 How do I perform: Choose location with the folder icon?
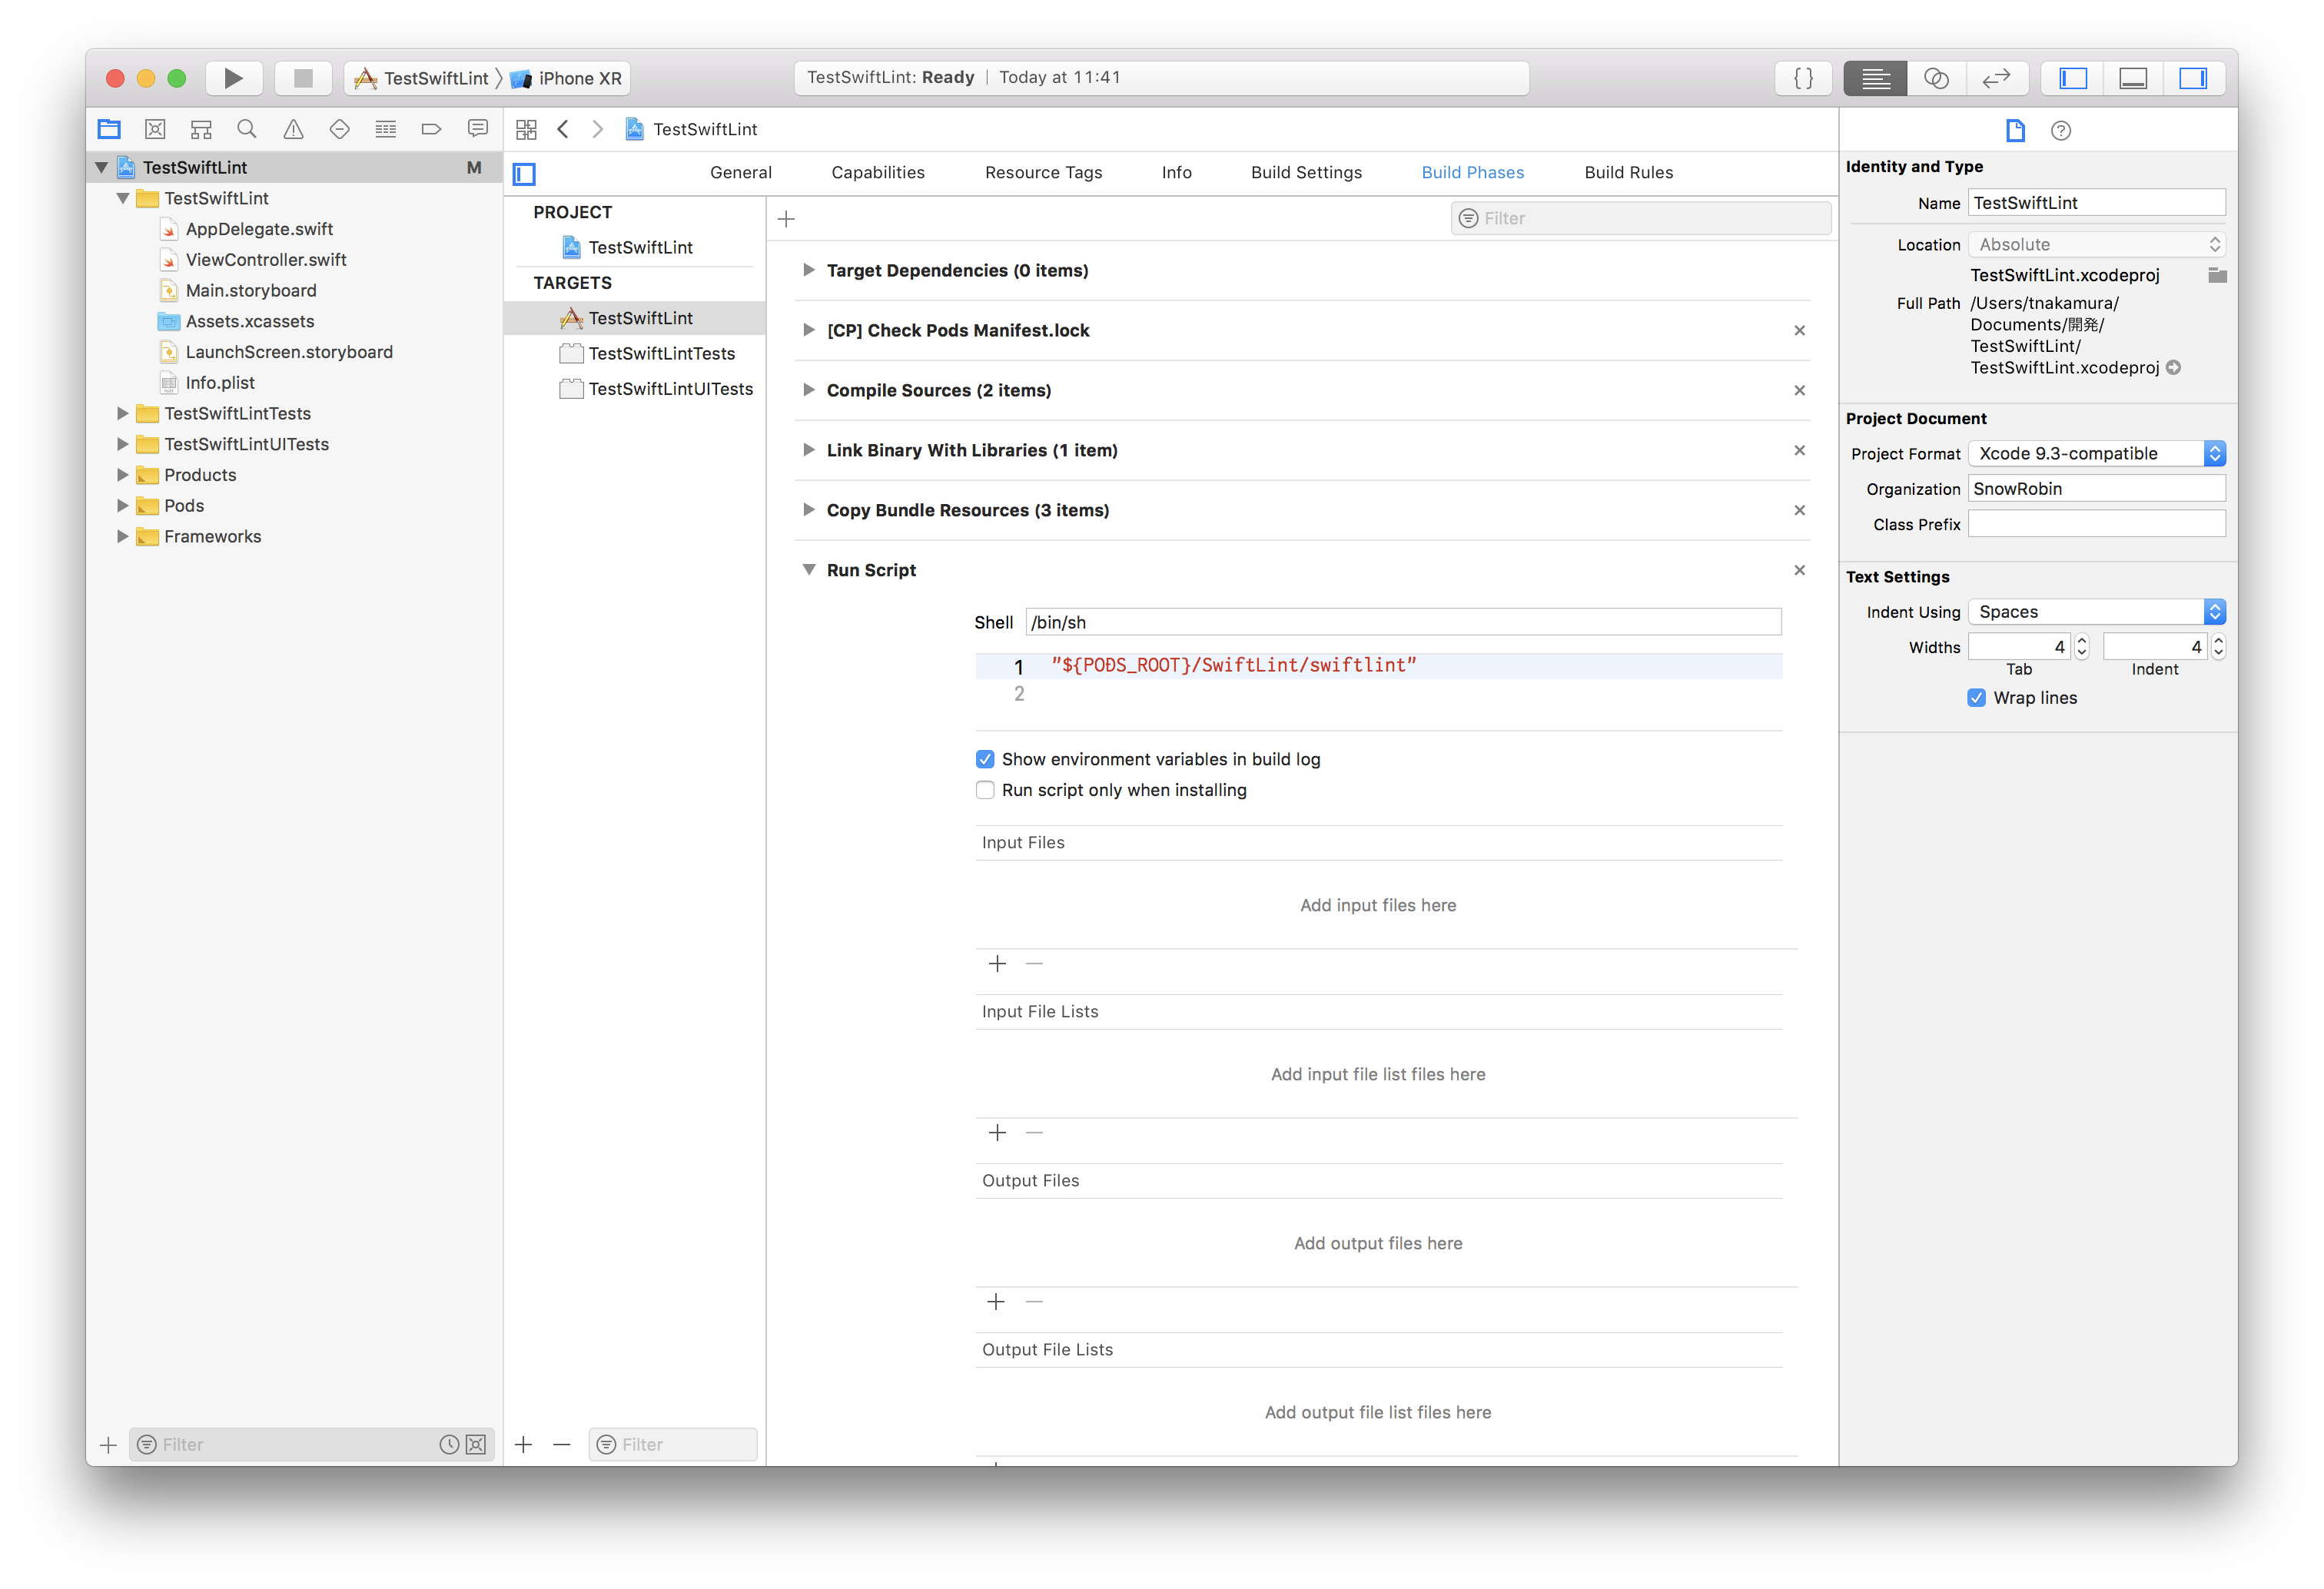2217,275
